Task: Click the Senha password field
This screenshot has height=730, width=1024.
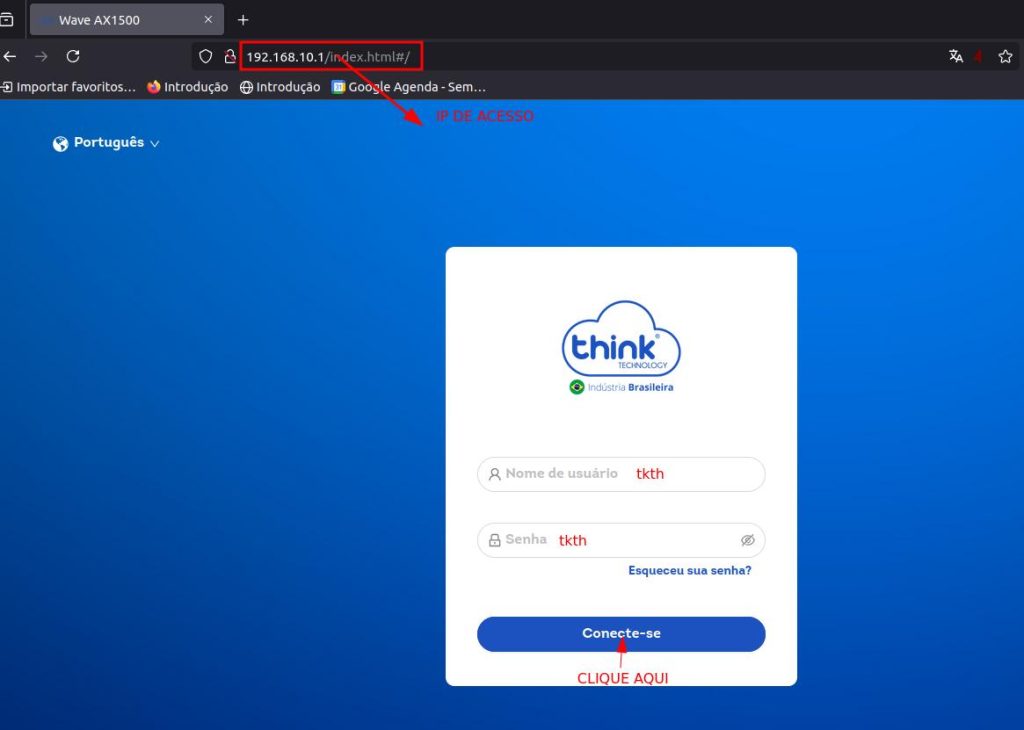Action: [x=621, y=540]
